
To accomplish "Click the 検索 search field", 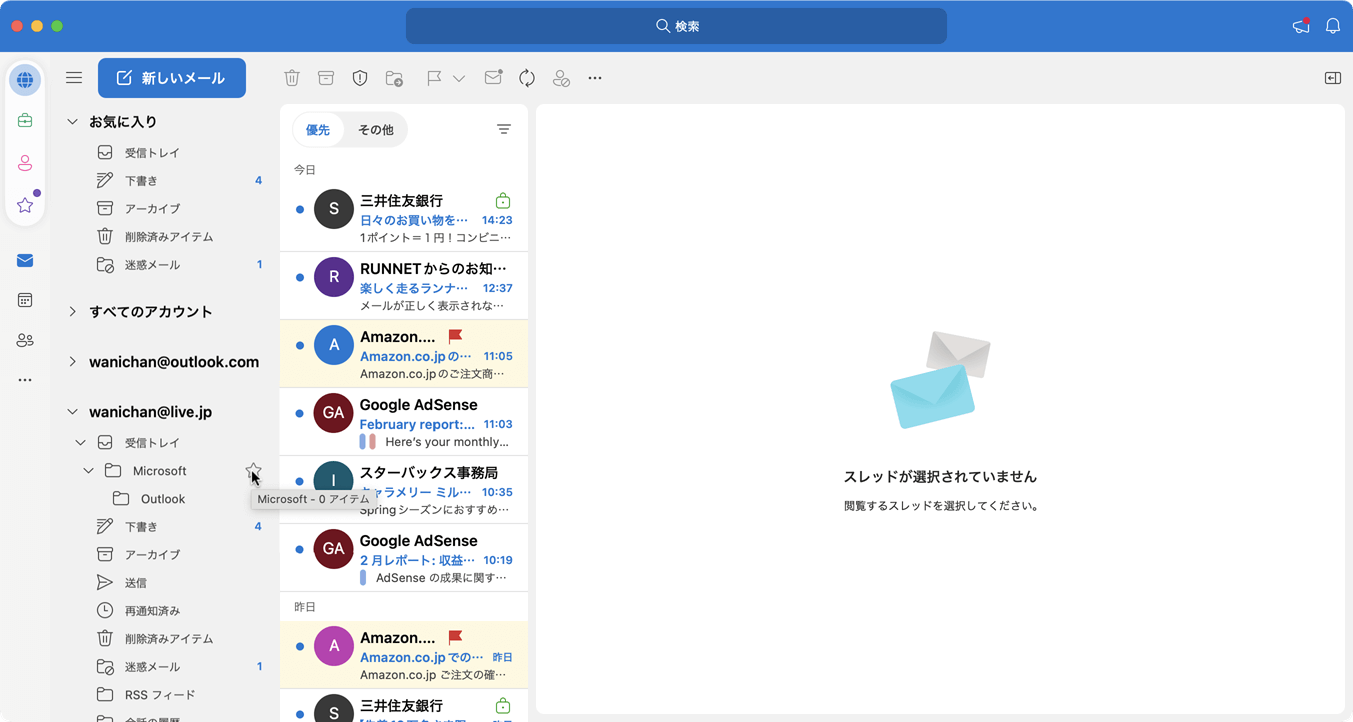I will pos(676,26).
